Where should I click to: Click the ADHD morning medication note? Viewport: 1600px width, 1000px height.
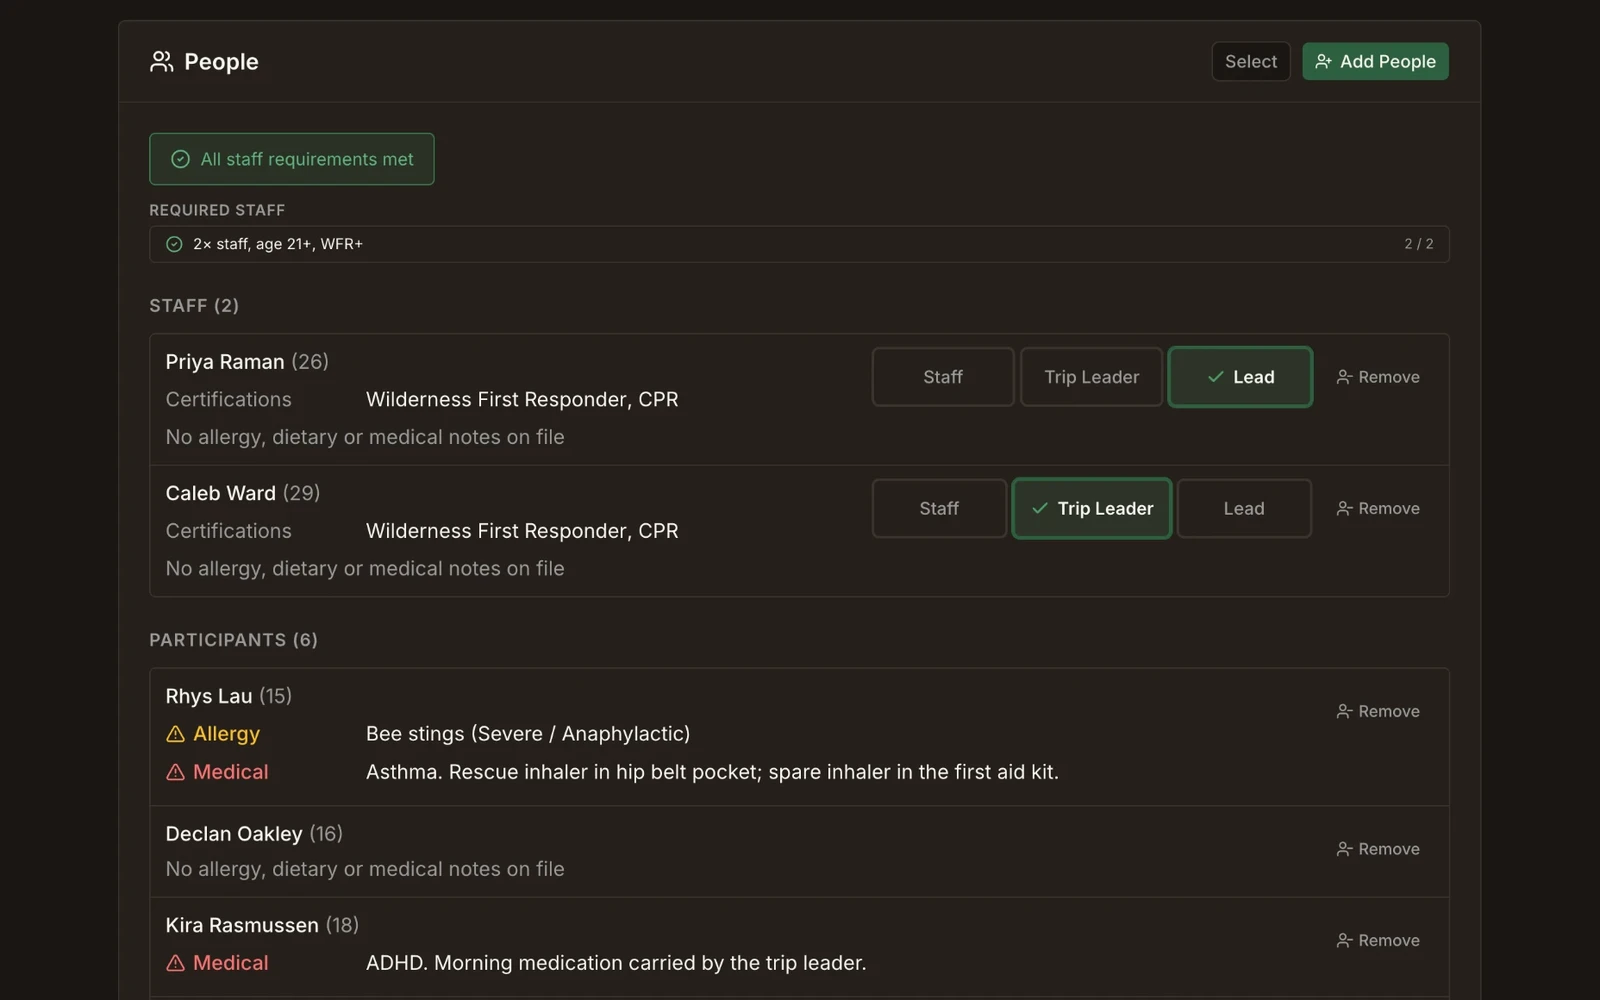coord(616,963)
